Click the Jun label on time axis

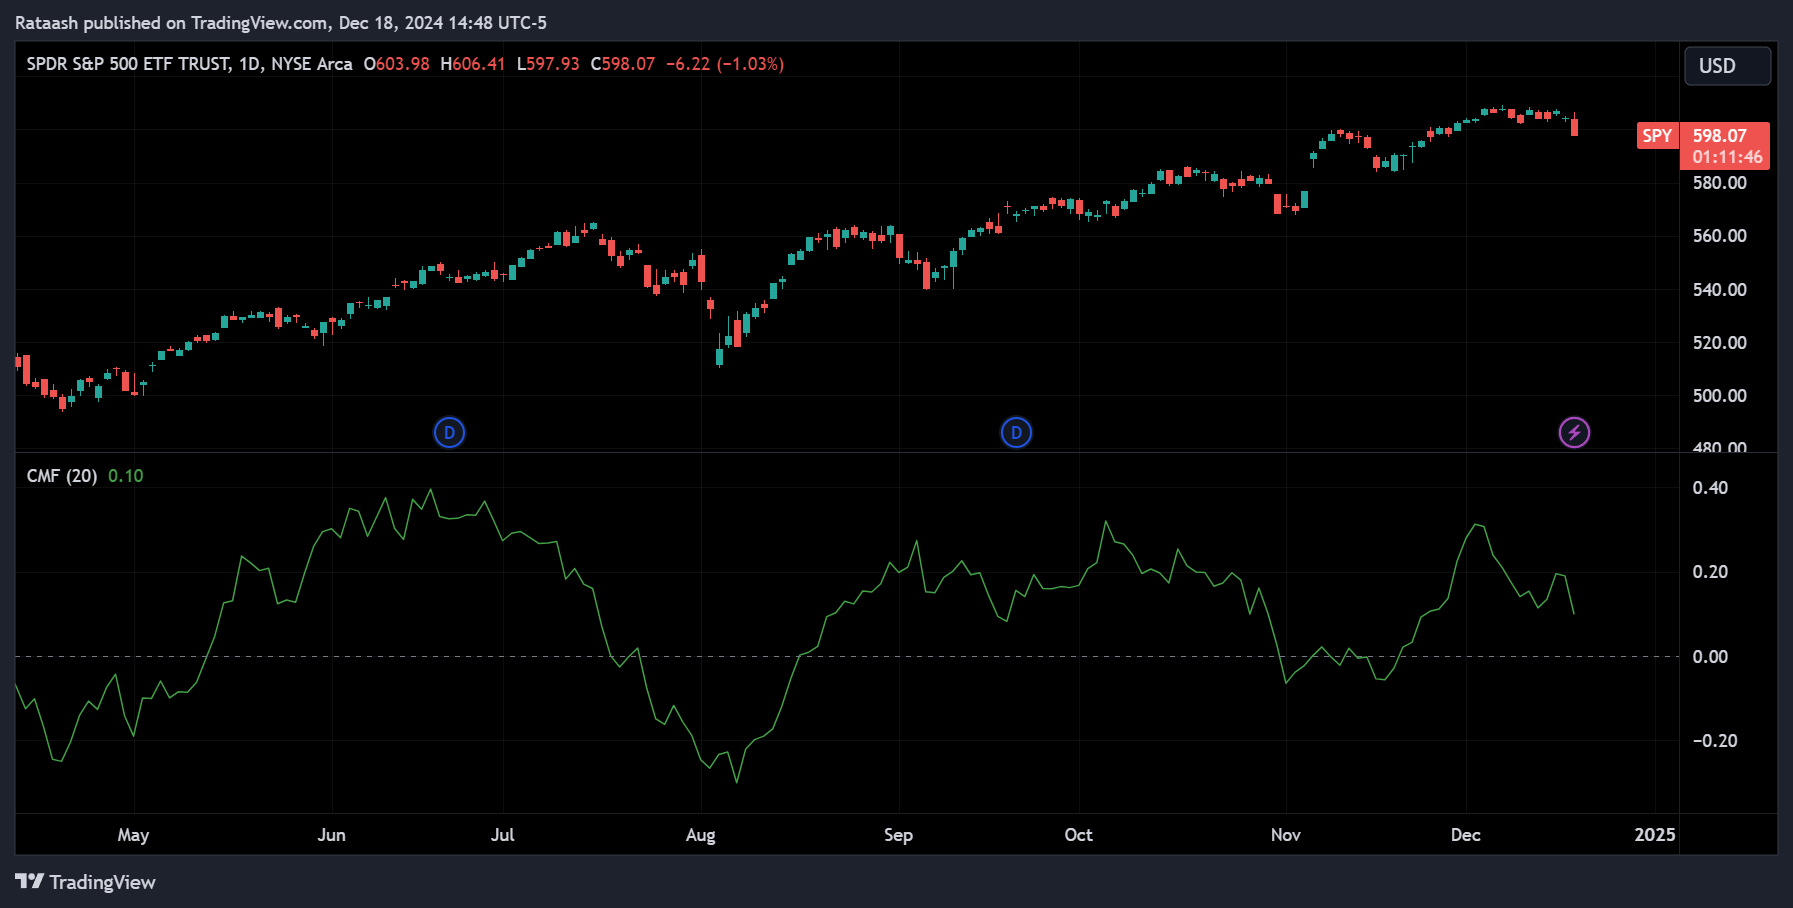(x=331, y=835)
